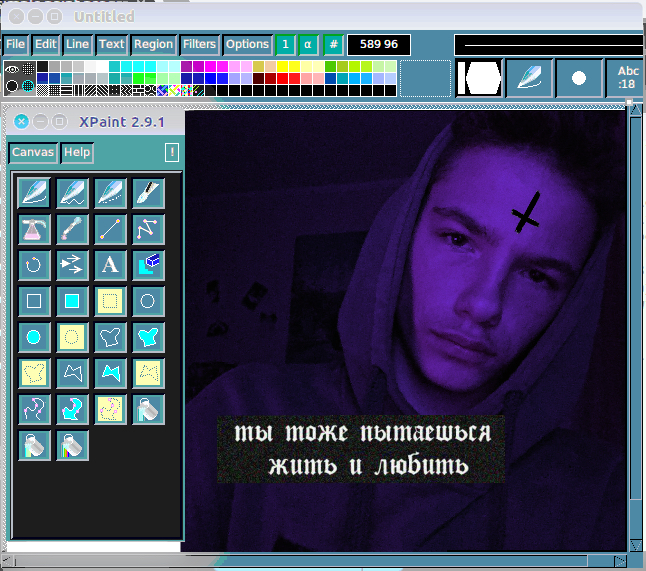Click the vertical scrollbar up arrow
Viewport: 646px width, 571px height.
point(636,110)
